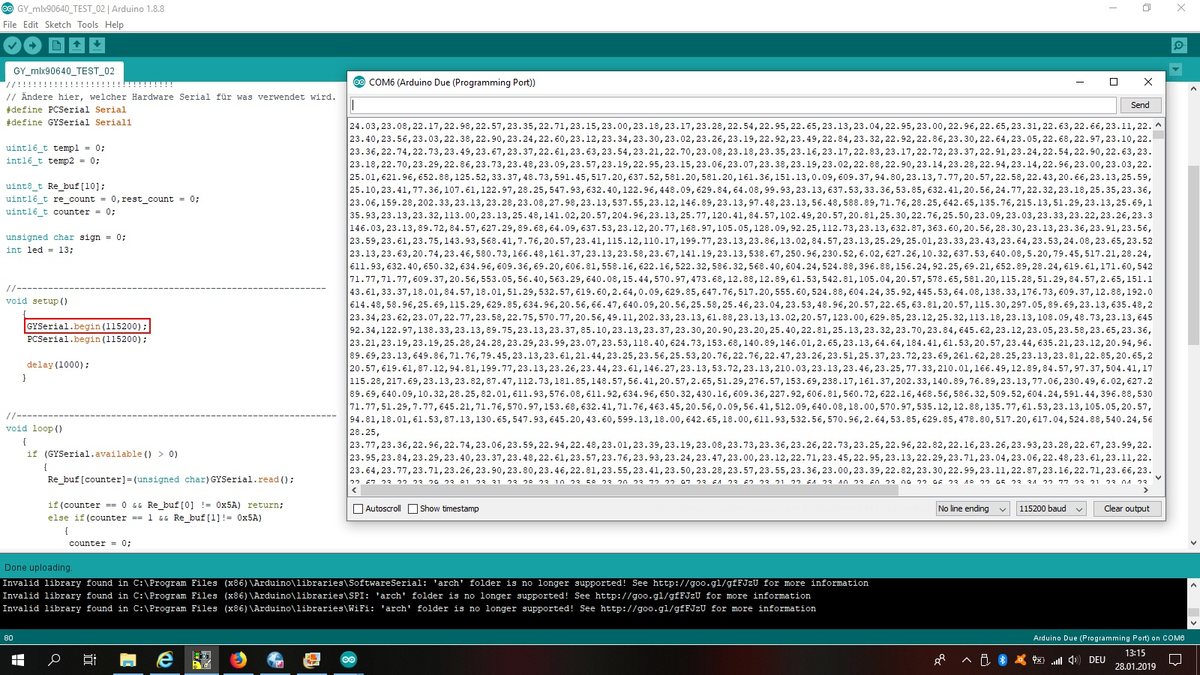The width and height of the screenshot is (1200, 675).
Task: Click PCSerial.begin(115200) line in code
Action: 87,339
